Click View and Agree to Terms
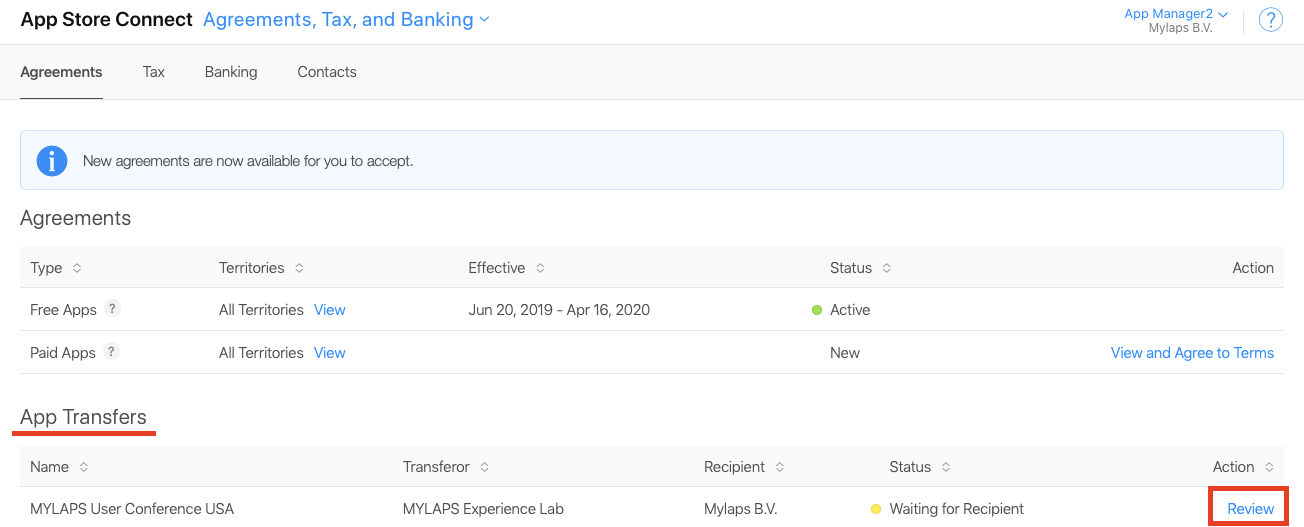Viewport: 1304px width, 527px height. (1192, 353)
